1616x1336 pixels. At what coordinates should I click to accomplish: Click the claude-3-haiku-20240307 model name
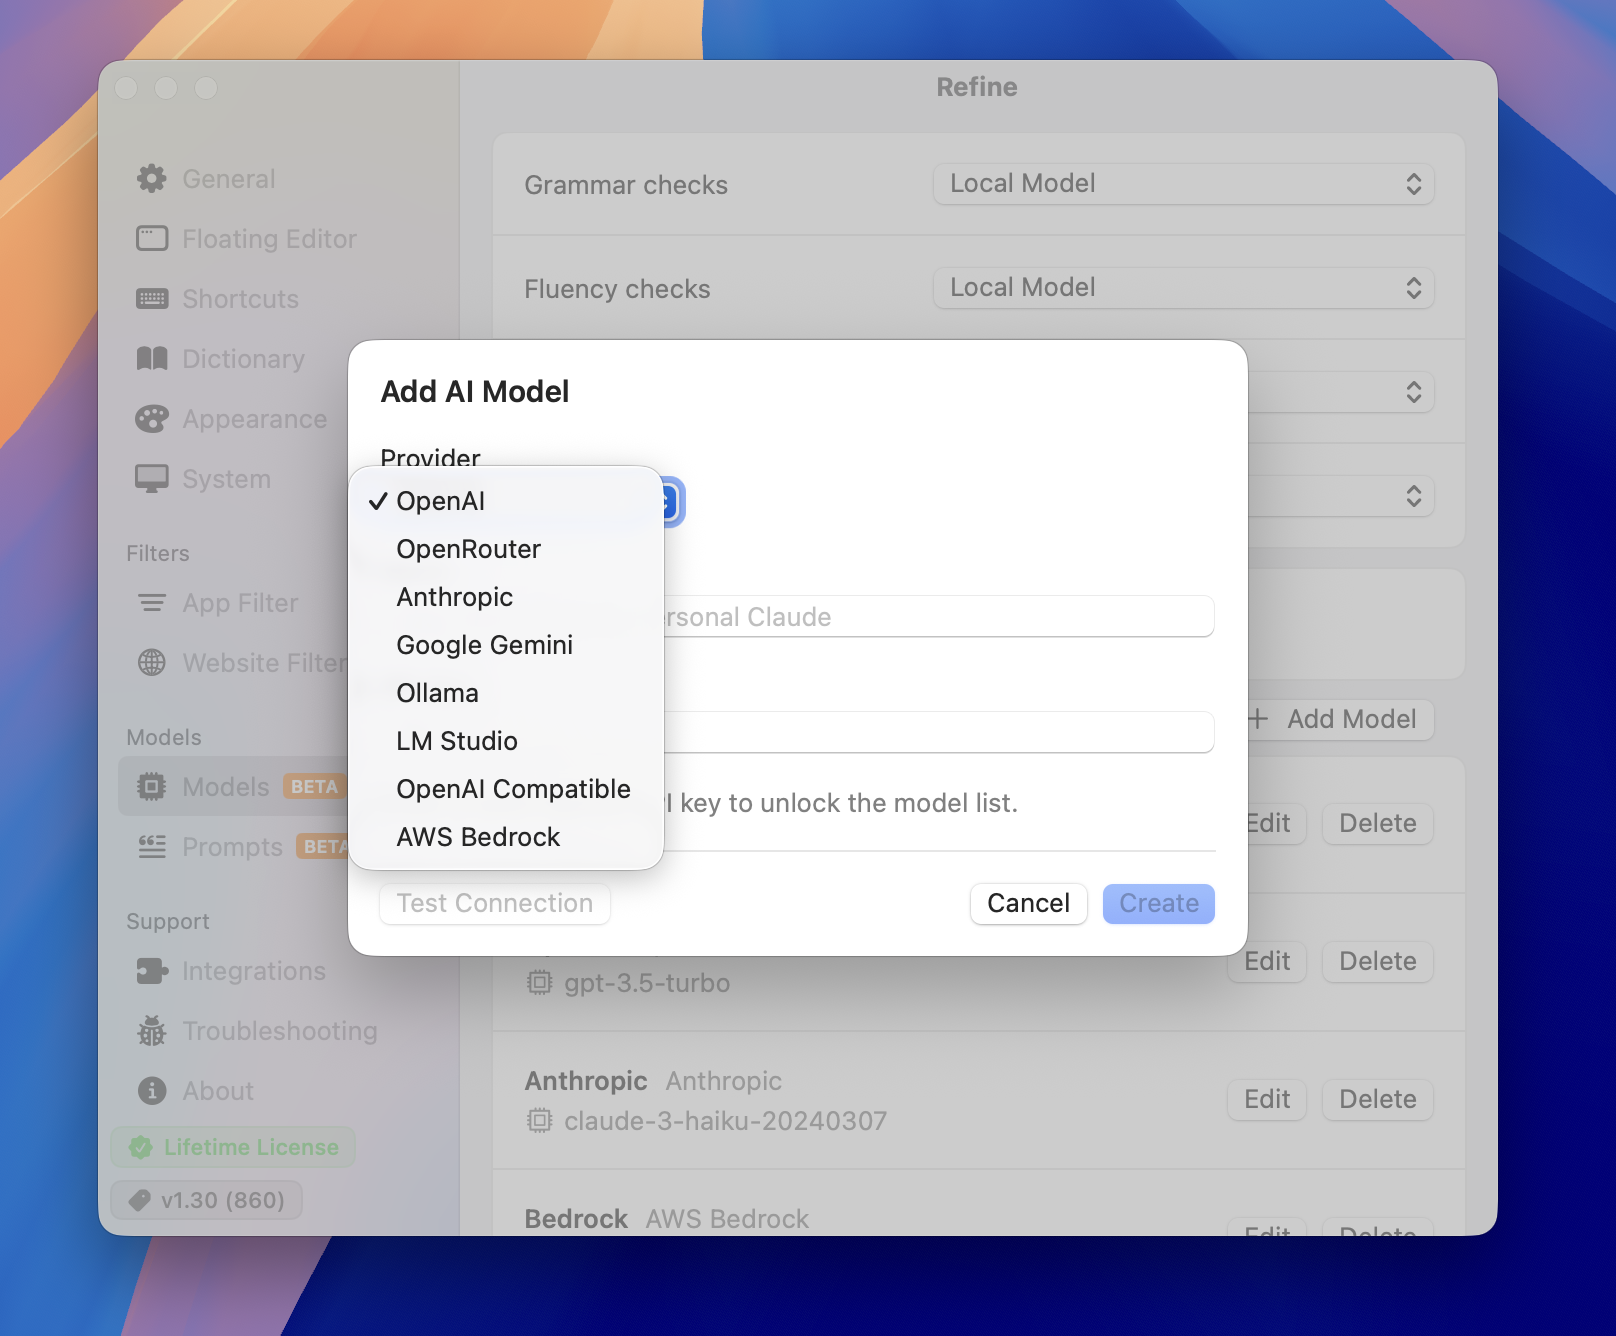(725, 1121)
